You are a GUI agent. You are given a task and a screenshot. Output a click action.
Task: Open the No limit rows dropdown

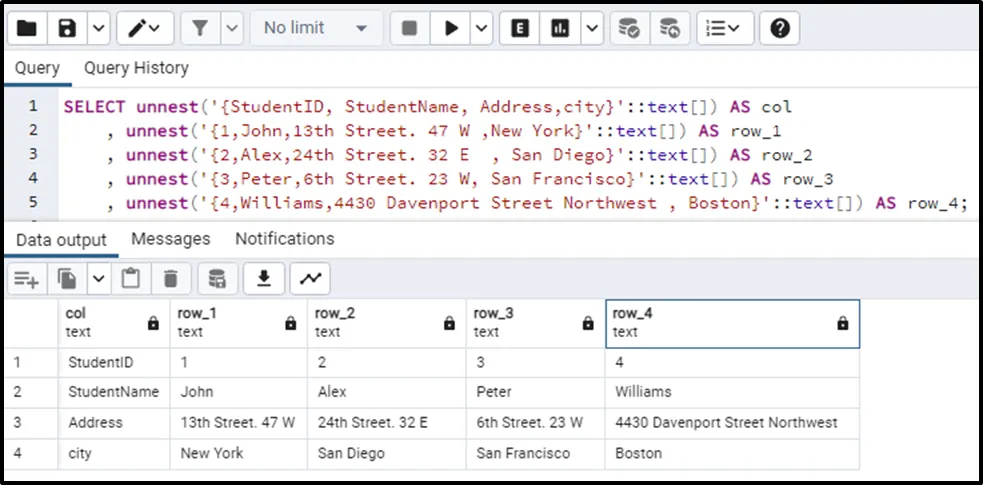[315, 29]
